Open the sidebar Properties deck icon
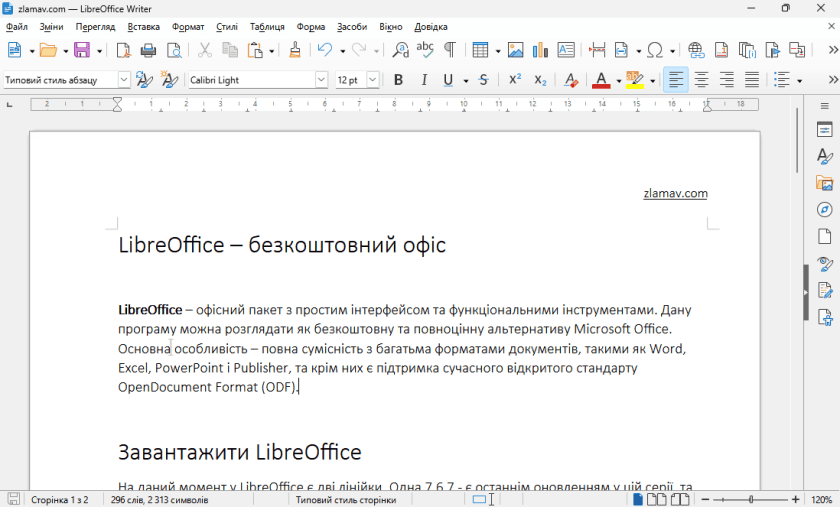840x507 pixels. 824,129
